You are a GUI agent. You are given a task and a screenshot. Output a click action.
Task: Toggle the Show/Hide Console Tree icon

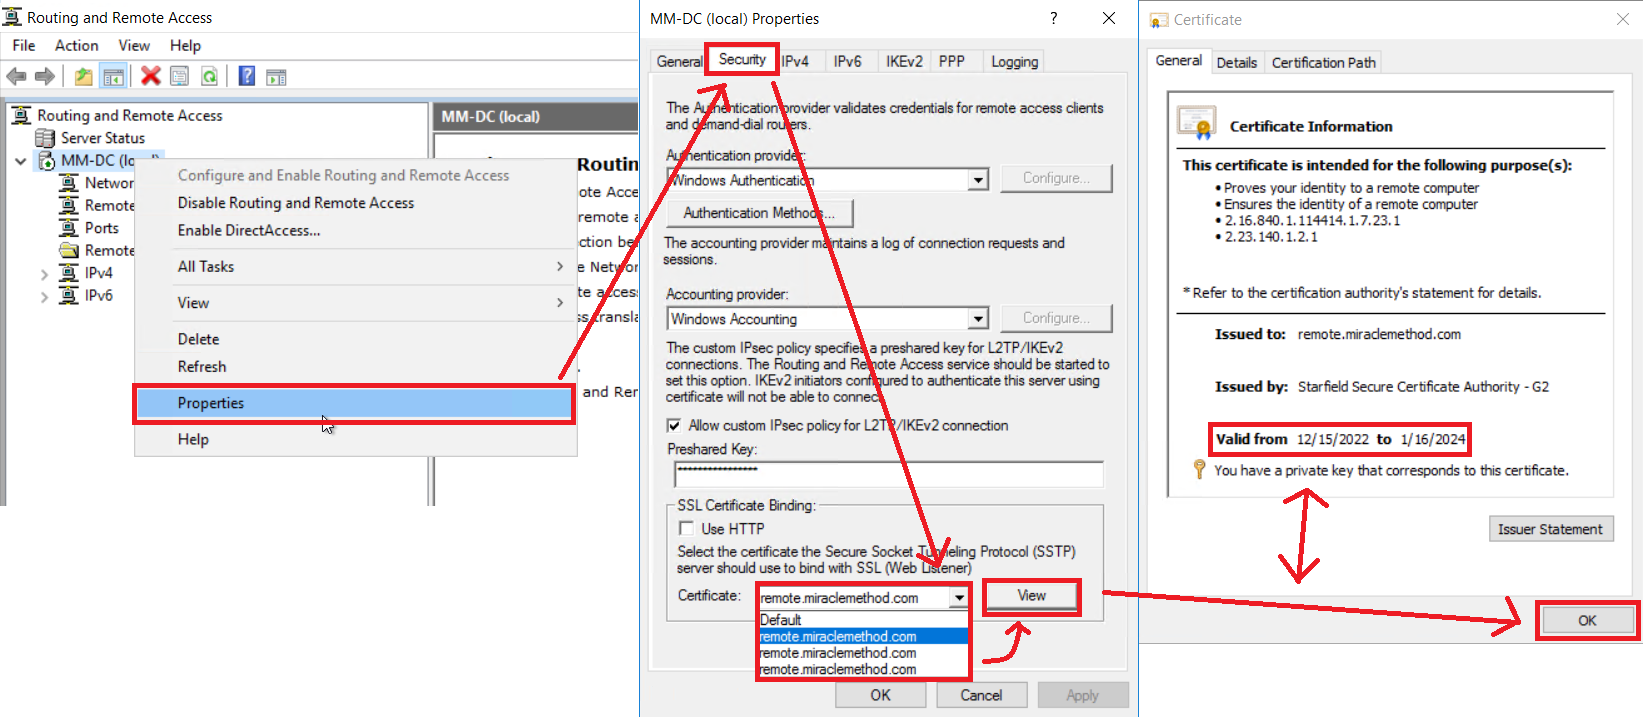pyautogui.click(x=114, y=76)
